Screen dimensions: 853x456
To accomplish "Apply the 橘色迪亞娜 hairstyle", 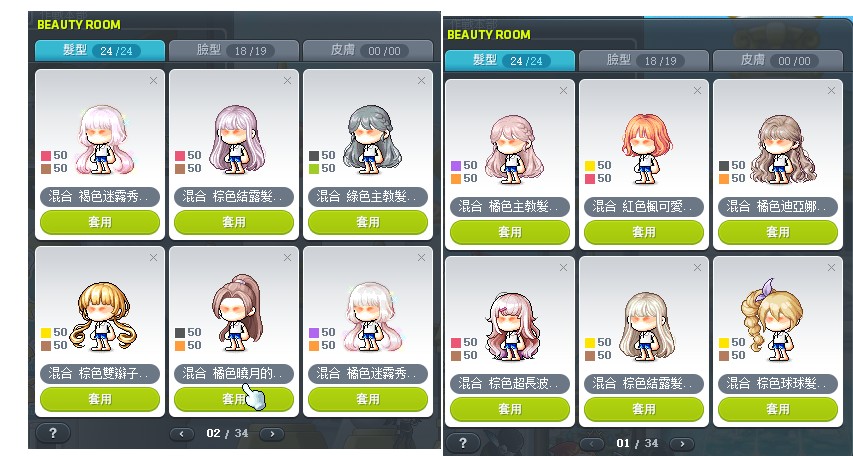I will pos(778,232).
